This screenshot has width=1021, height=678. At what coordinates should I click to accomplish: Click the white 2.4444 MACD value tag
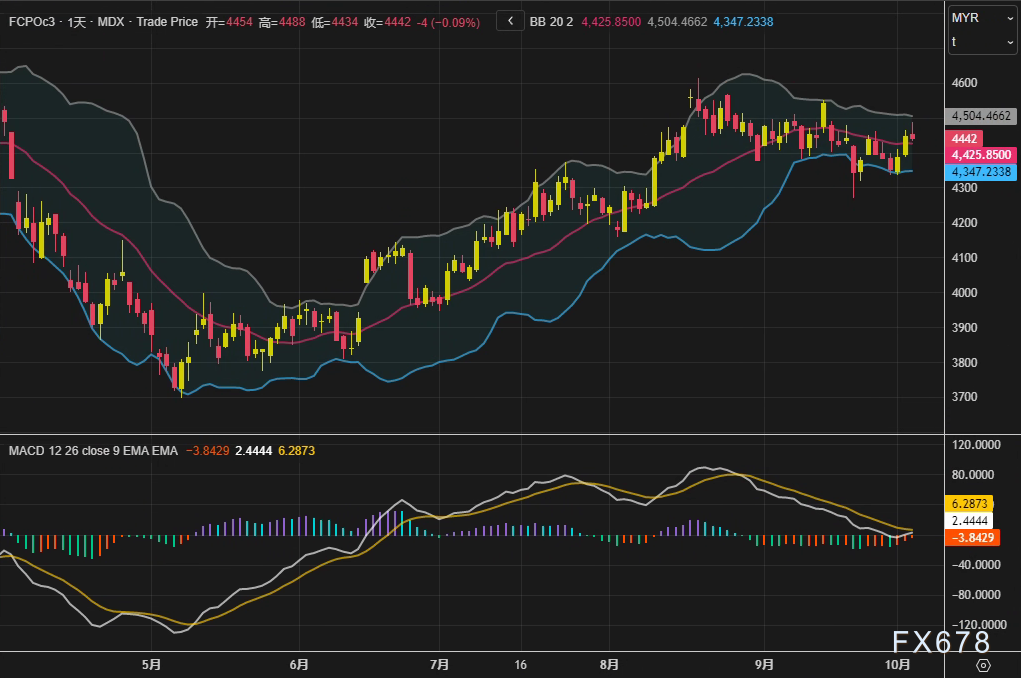click(968, 521)
